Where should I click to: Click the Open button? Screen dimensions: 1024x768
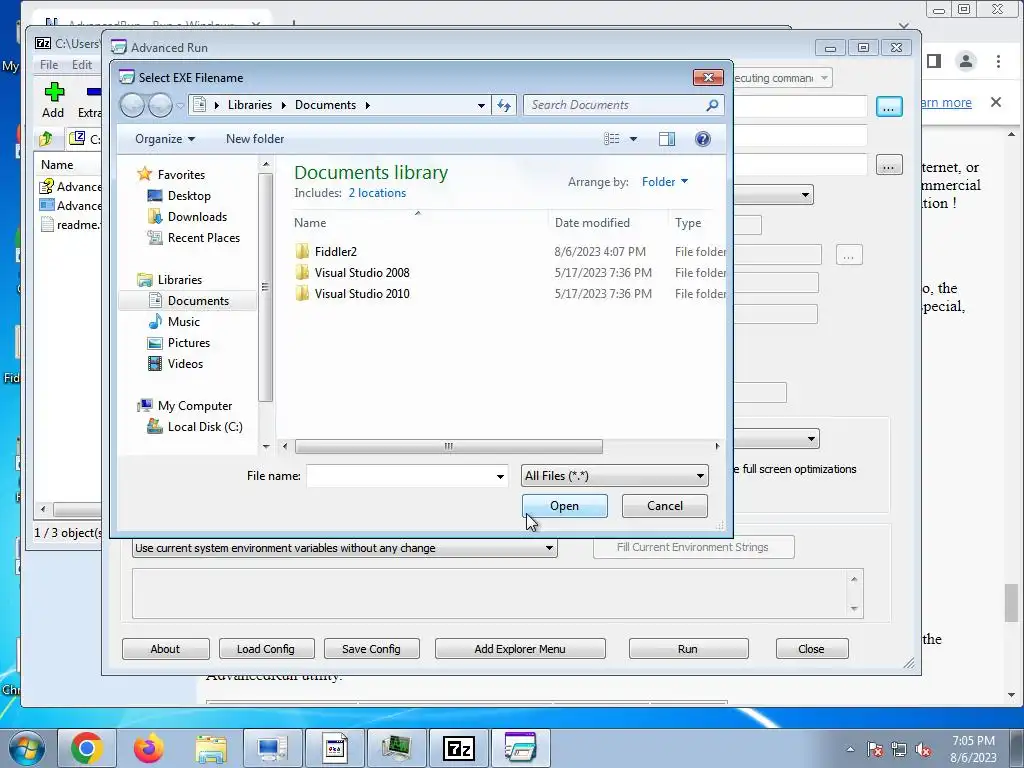[x=564, y=505]
